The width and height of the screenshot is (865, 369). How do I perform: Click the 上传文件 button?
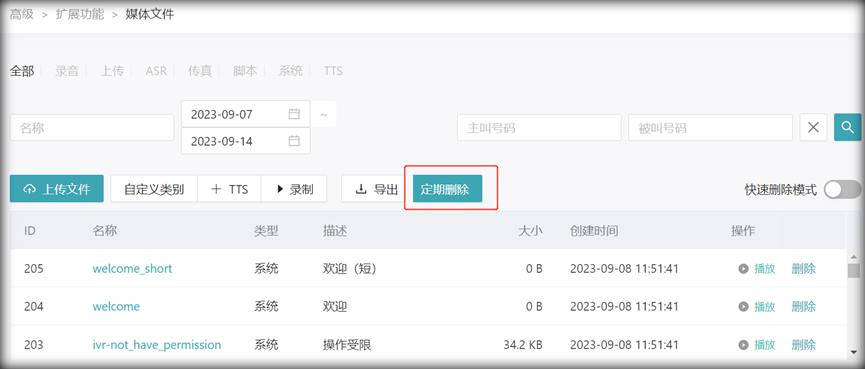pyautogui.click(x=57, y=189)
